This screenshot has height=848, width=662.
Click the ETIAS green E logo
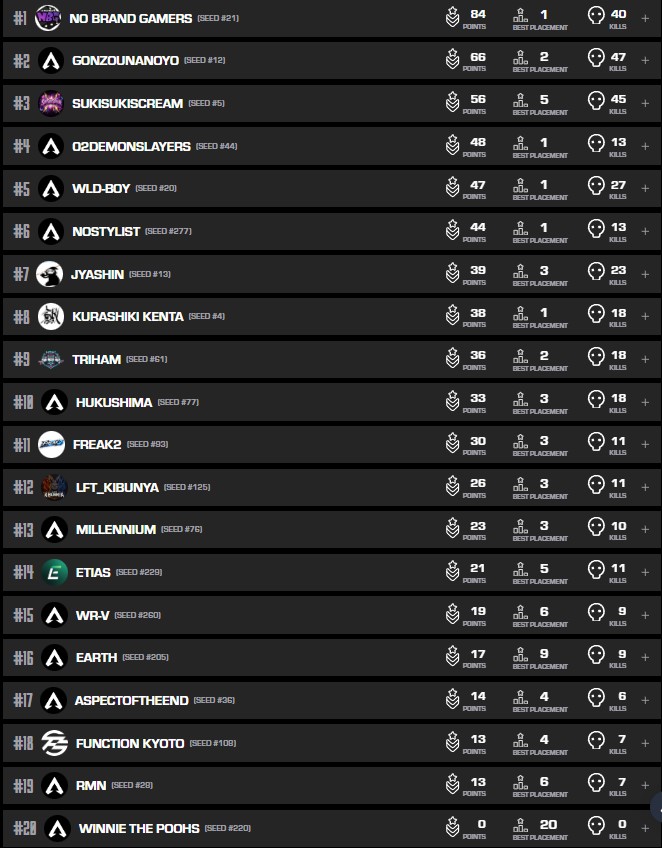point(57,572)
